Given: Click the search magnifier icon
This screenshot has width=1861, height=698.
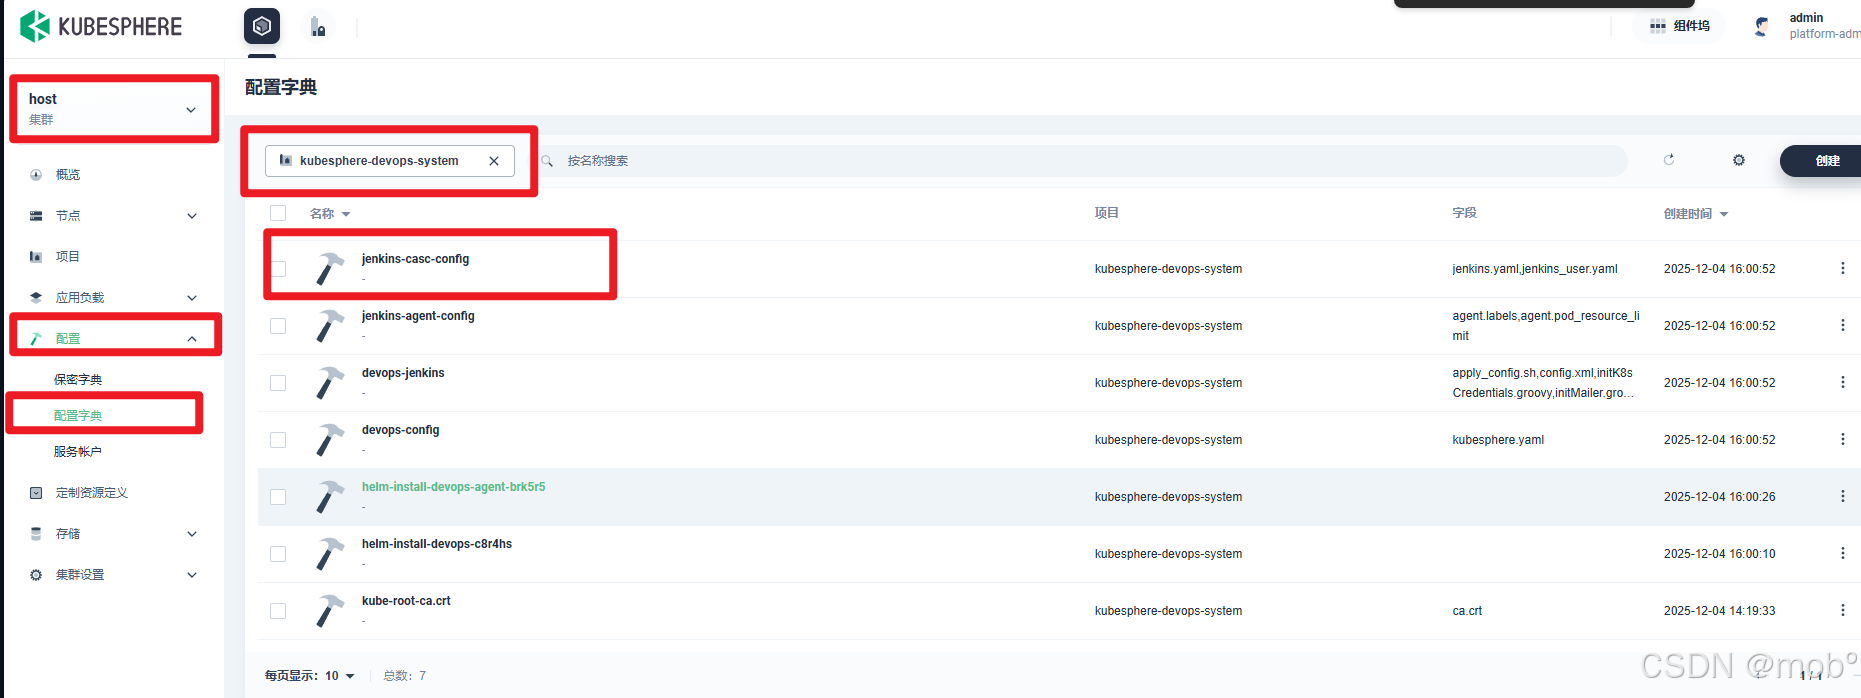Looking at the screenshot, I should (x=547, y=161).
